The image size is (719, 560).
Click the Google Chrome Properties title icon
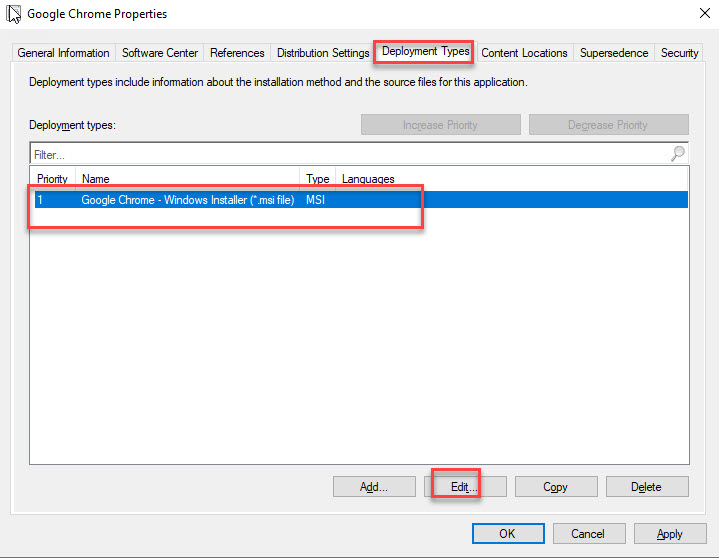coord(14,15)
